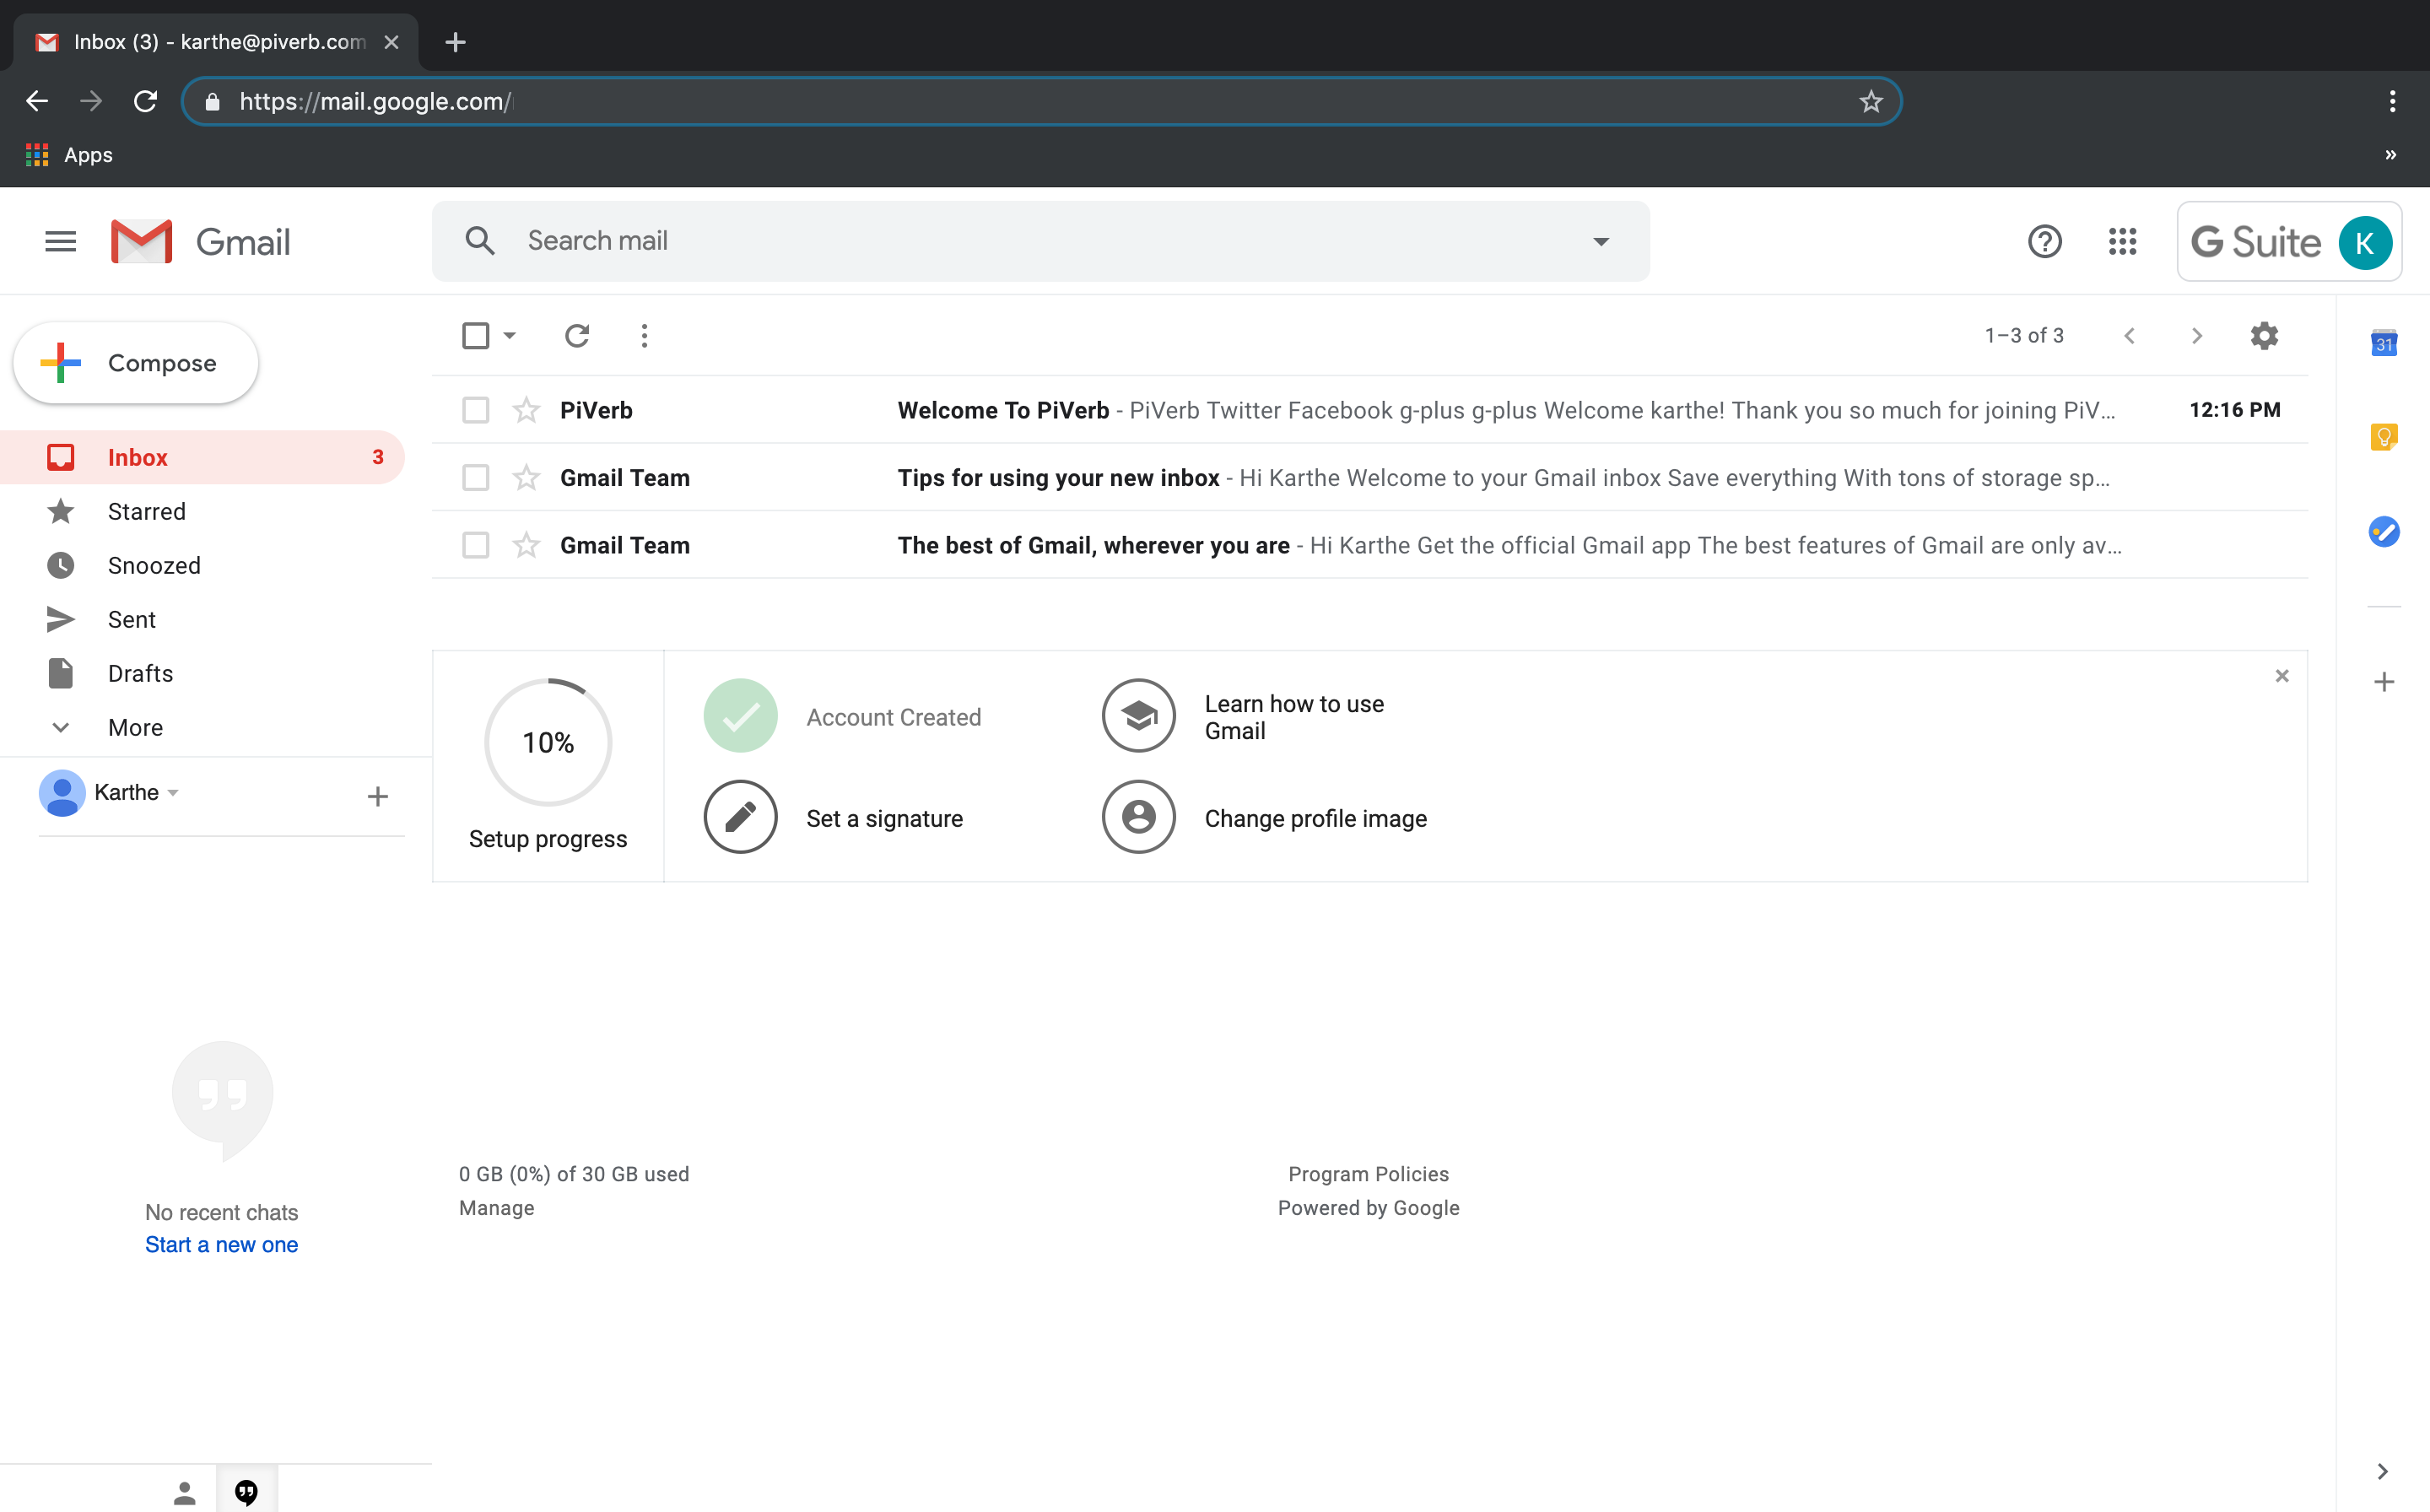
Task: Go back in browser history
Action: pos(37,101)
